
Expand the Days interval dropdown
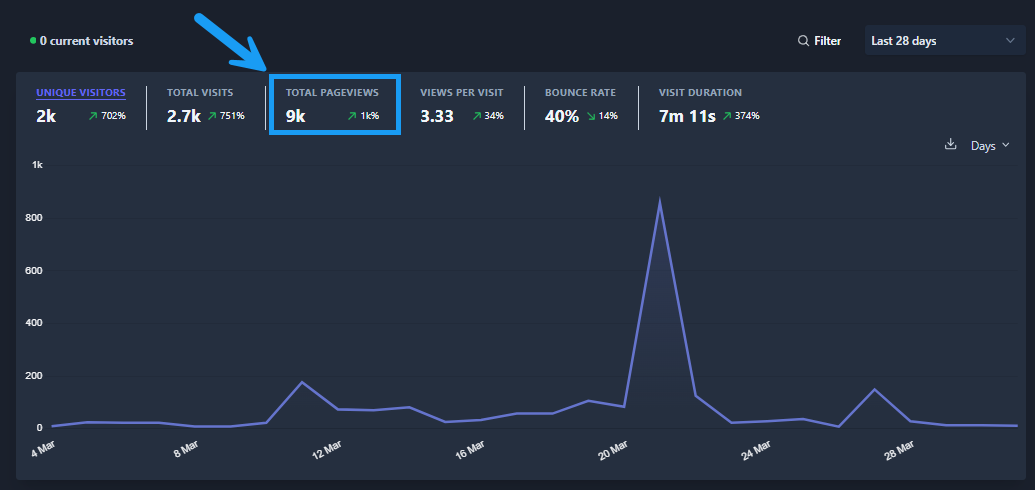[x=989, y=146]
